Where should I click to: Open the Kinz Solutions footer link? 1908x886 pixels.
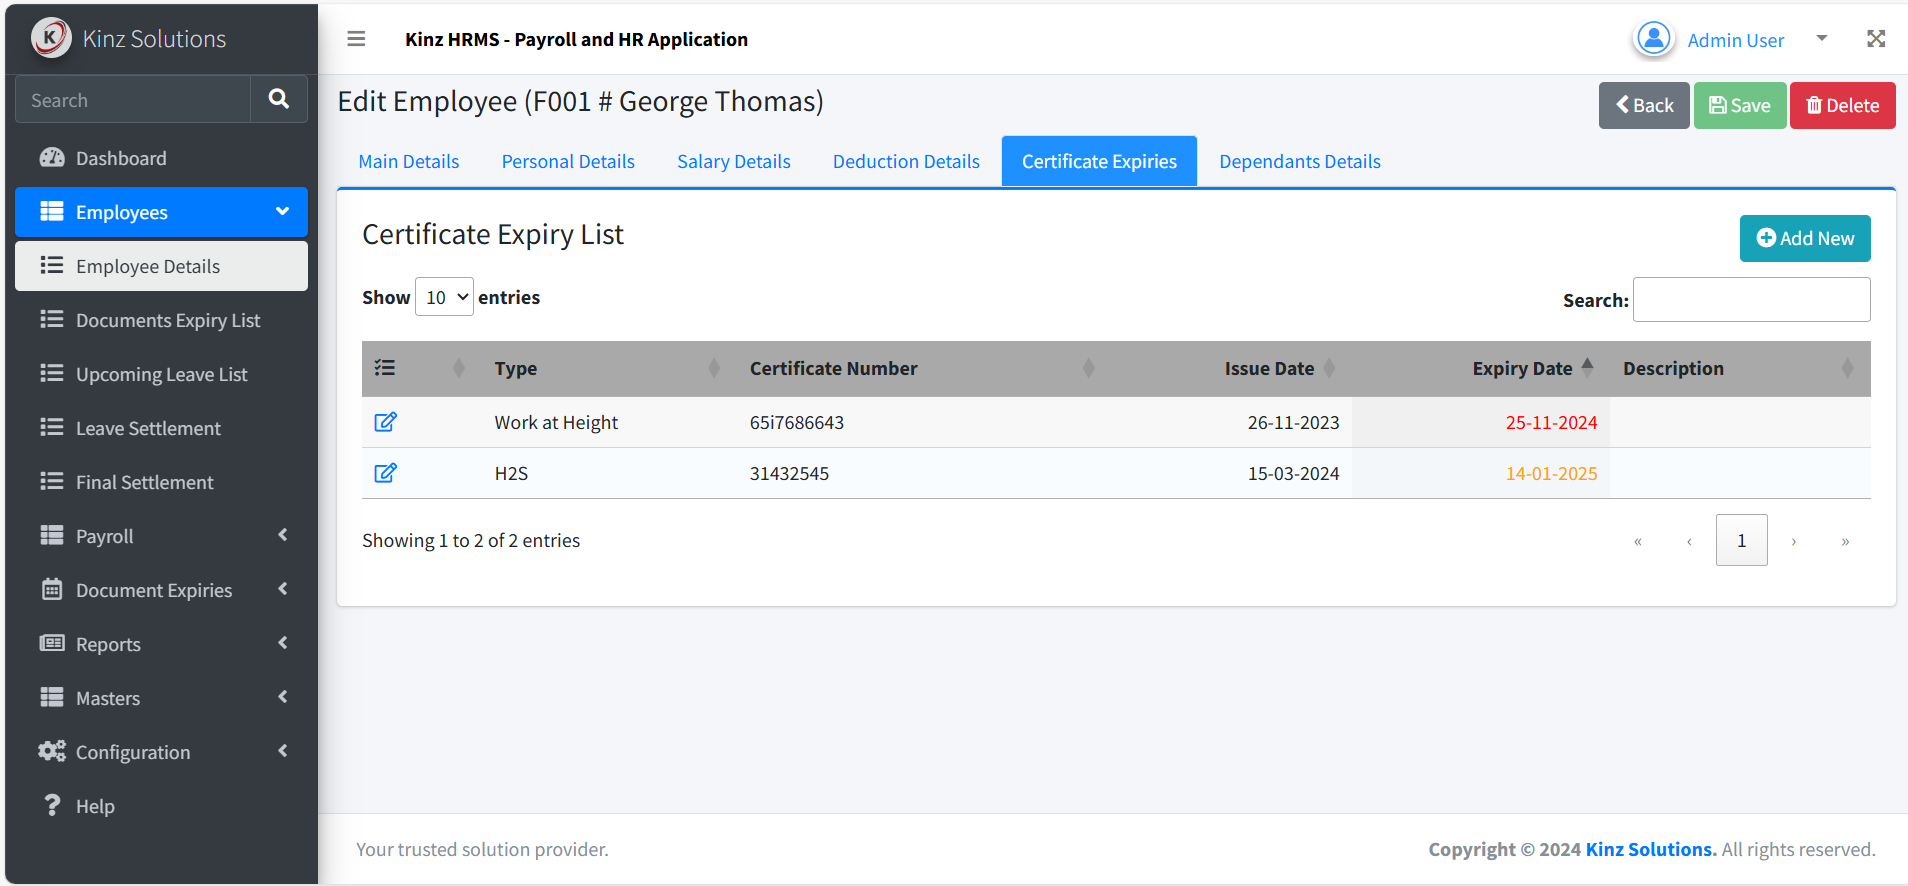click(1651, 849)
